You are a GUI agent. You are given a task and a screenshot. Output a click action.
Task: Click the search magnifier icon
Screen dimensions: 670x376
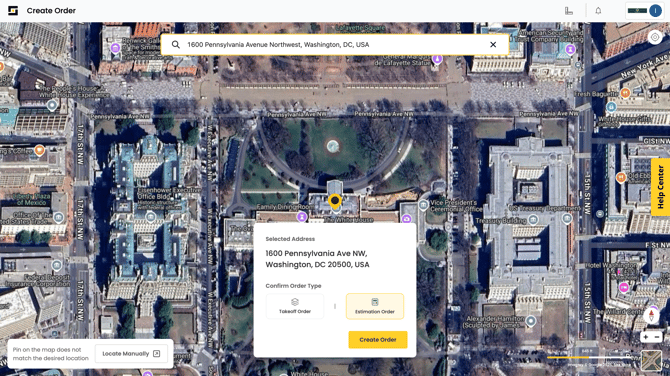(x=176, y=44)
